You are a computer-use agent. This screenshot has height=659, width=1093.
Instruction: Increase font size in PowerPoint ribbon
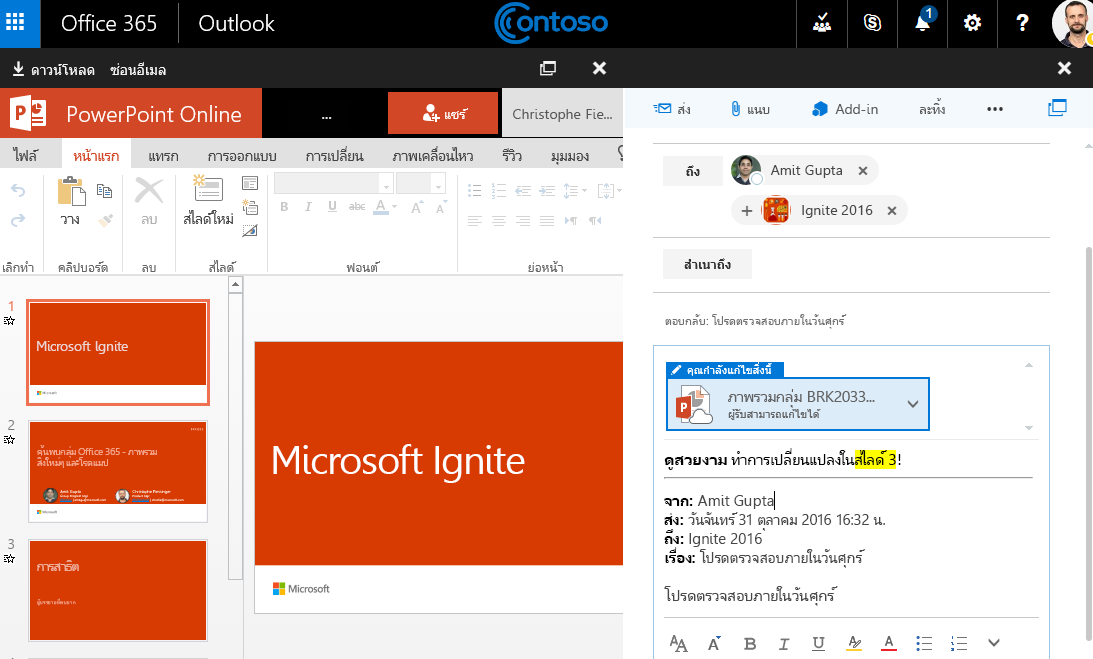tap(416, 207)
